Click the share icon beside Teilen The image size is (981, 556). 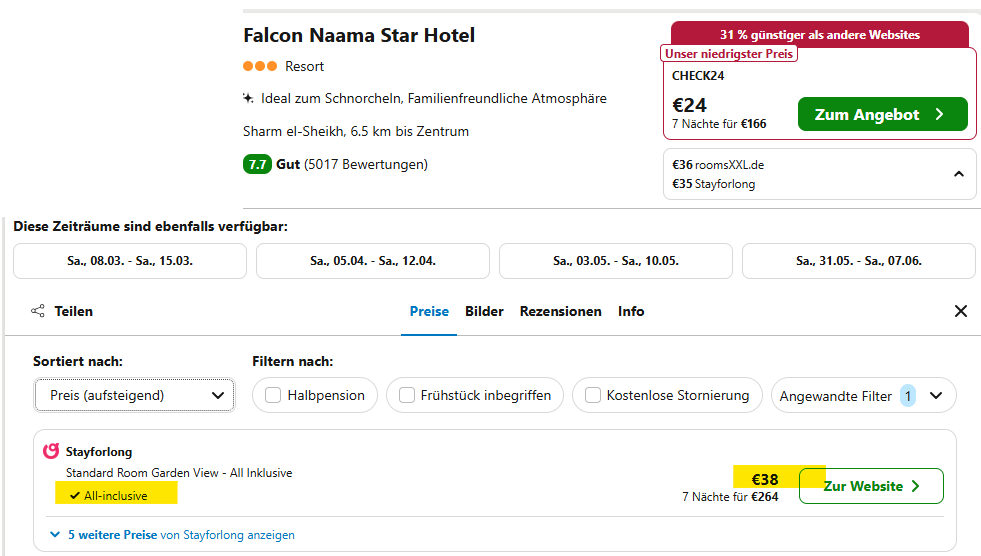[x=38, y=311]
